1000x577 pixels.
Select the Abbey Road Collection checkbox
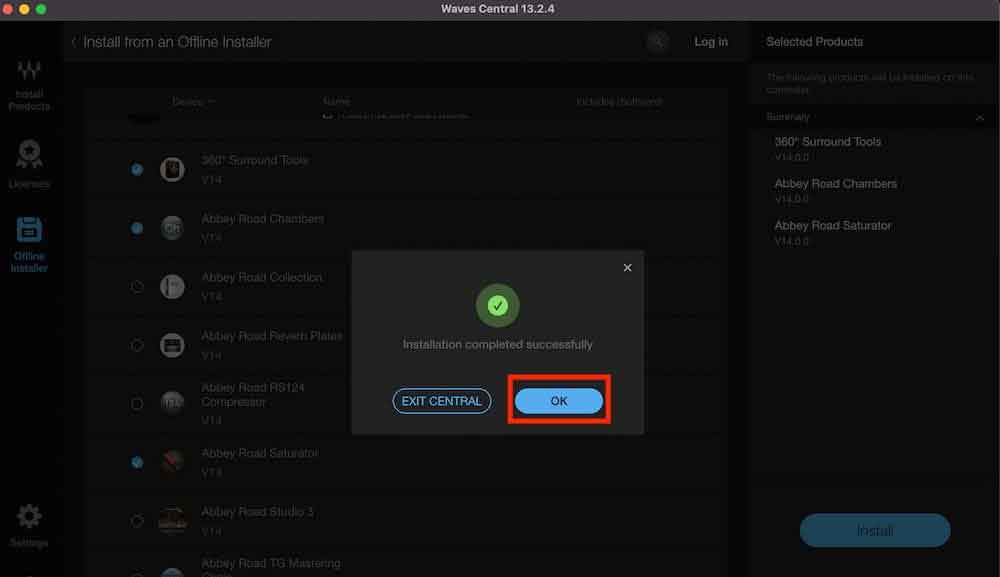tap(137, 287)
